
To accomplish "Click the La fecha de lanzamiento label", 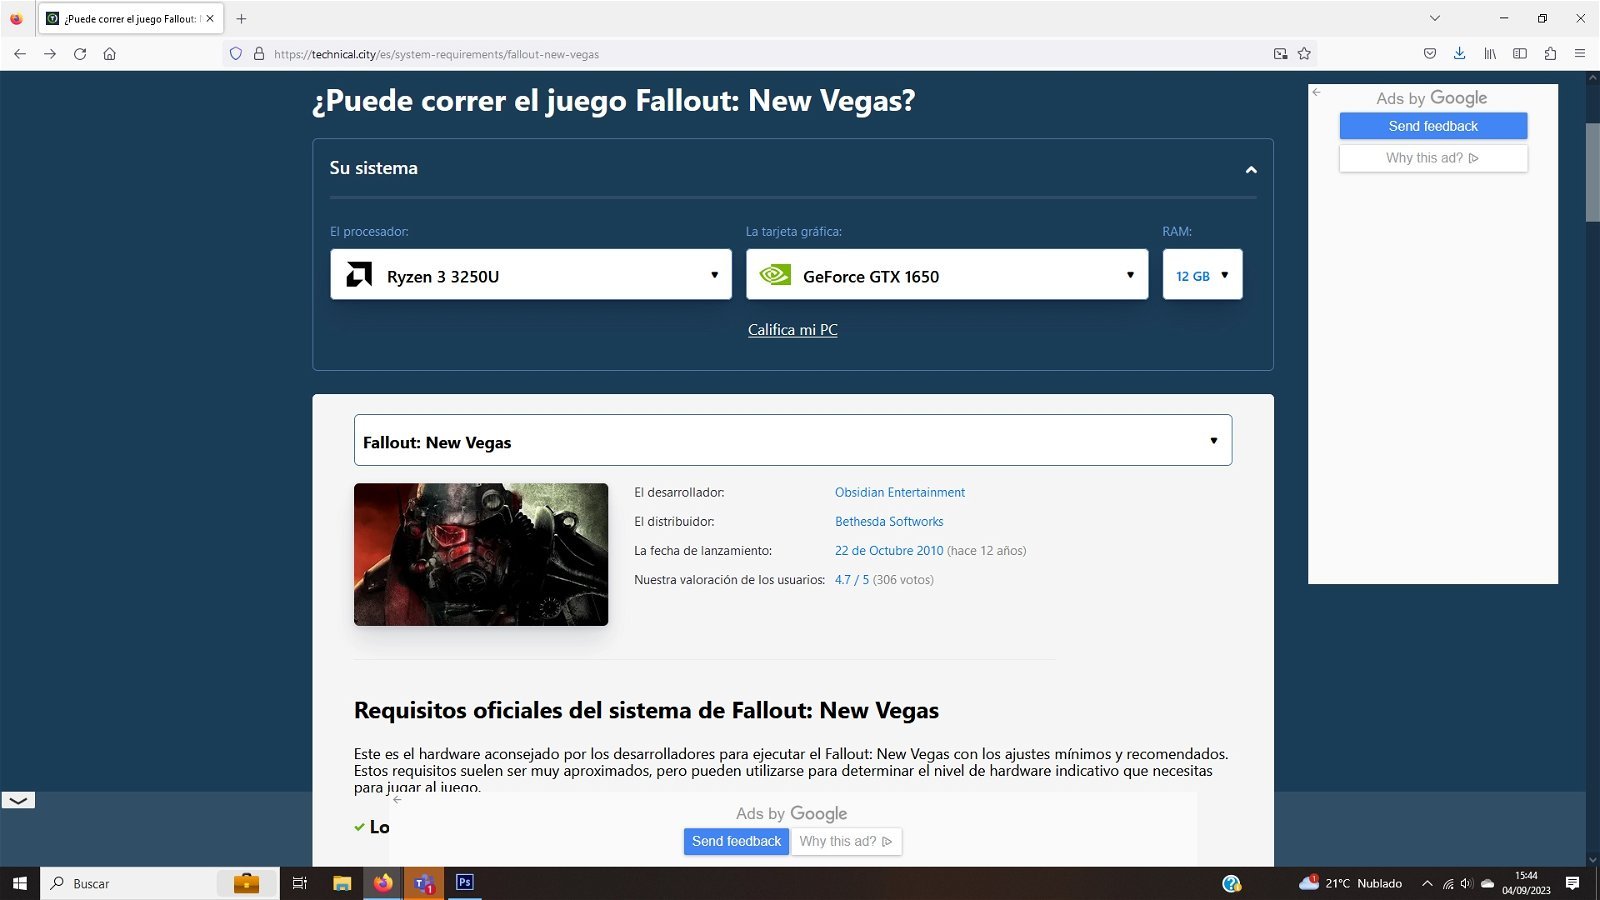I will (x=703, y=551).
